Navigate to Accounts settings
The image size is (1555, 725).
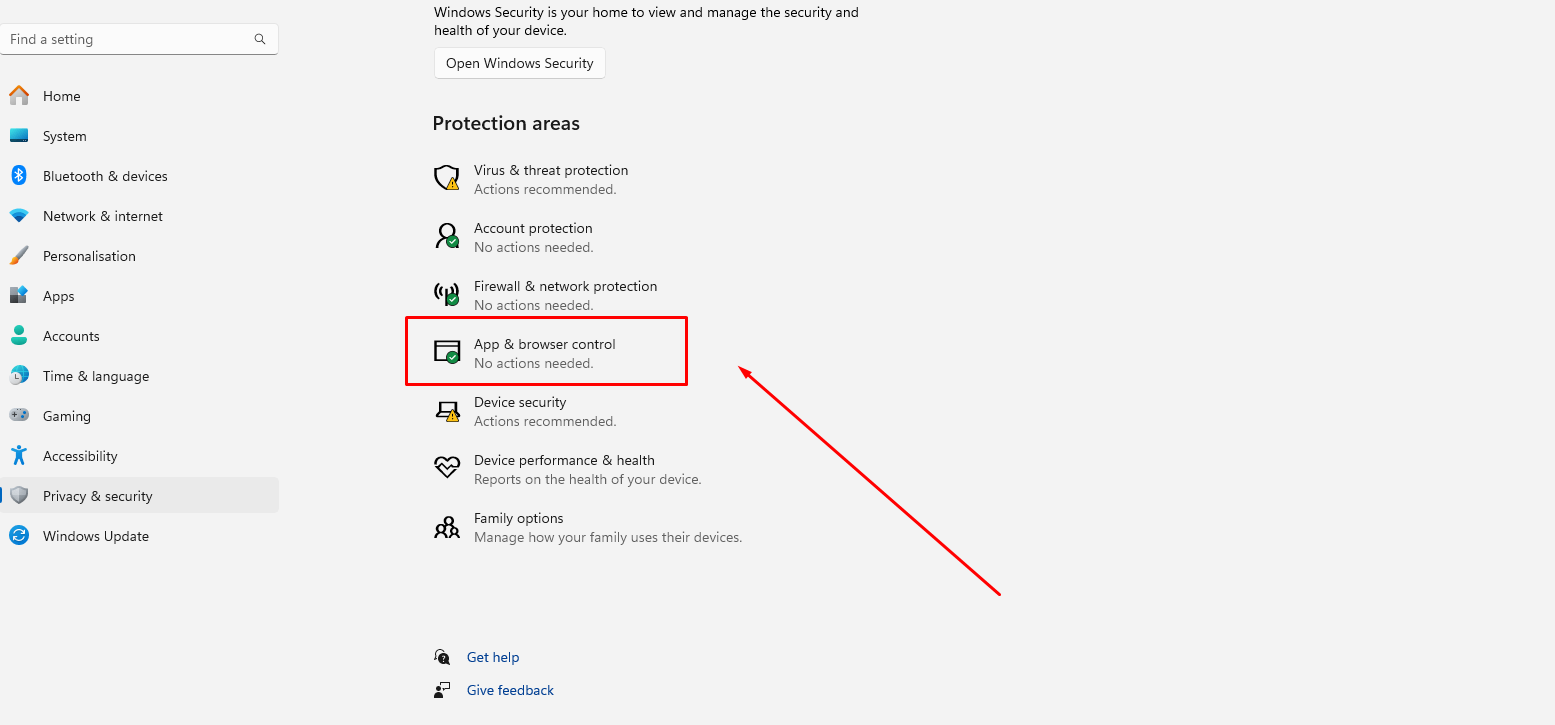(71, 336)
